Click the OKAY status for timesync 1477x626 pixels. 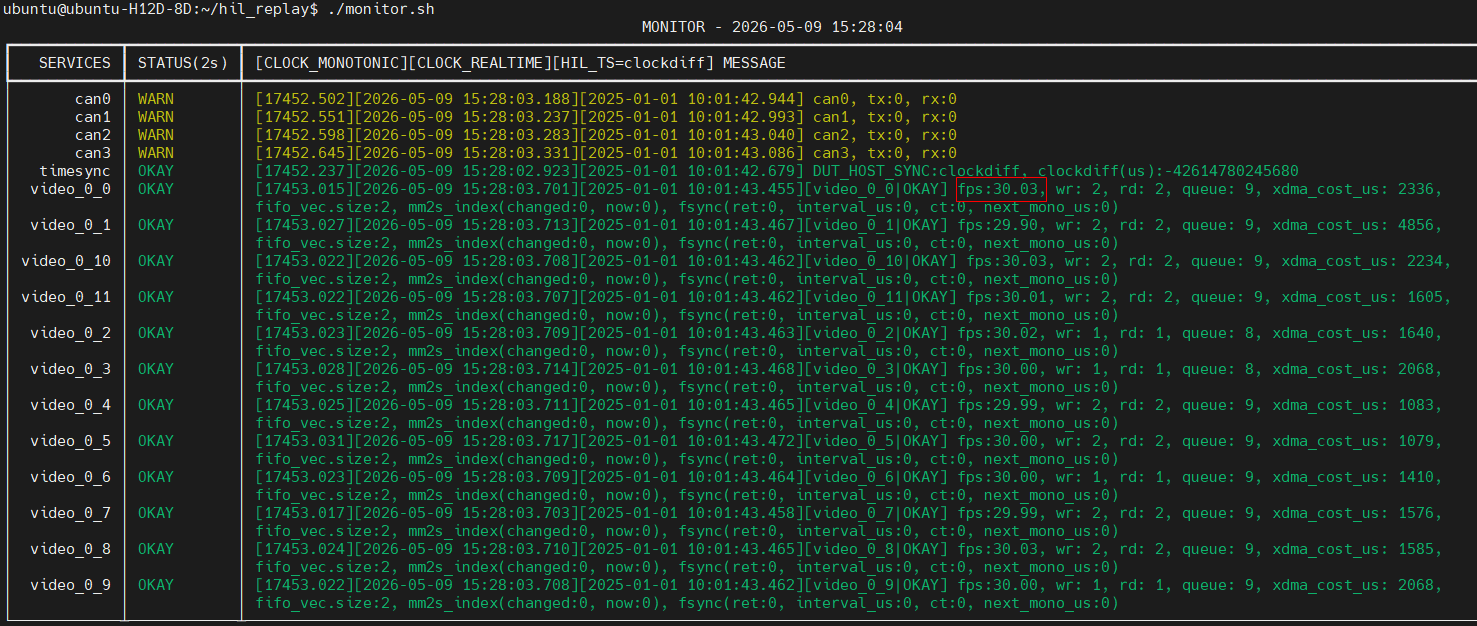coord(156,171)
